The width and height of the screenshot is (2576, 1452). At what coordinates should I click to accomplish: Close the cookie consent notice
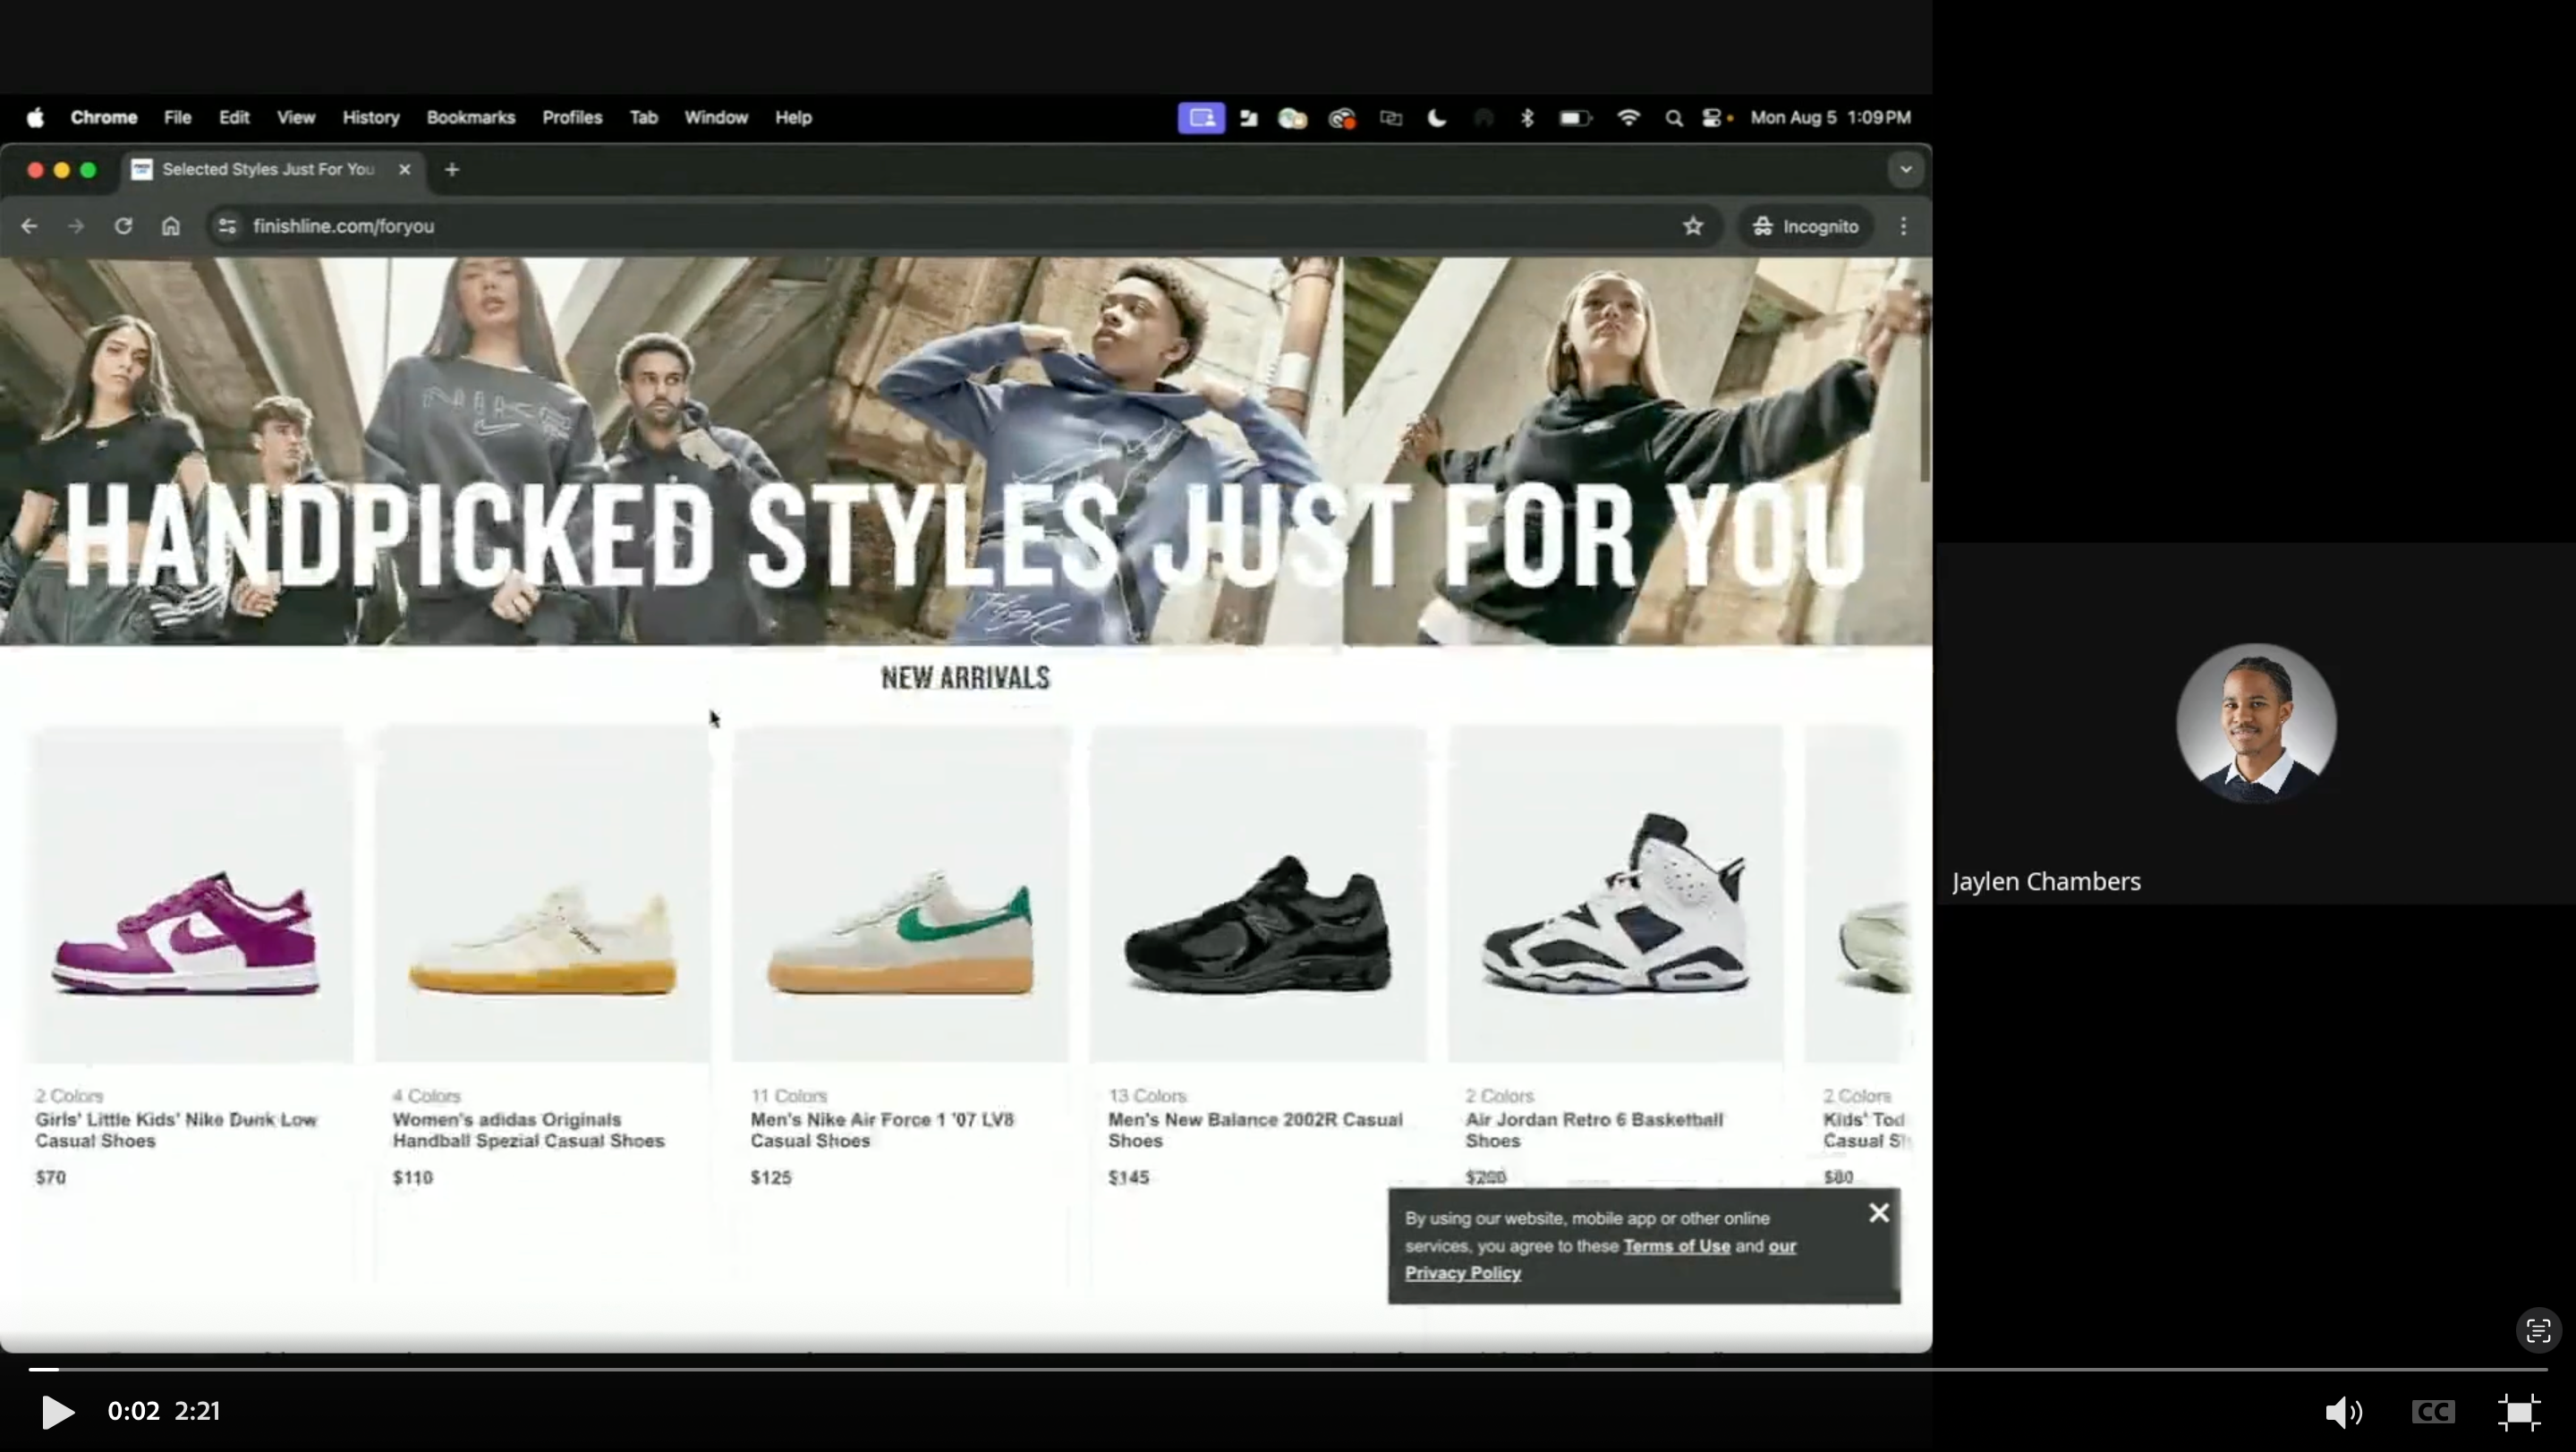pos(1878,1213)
